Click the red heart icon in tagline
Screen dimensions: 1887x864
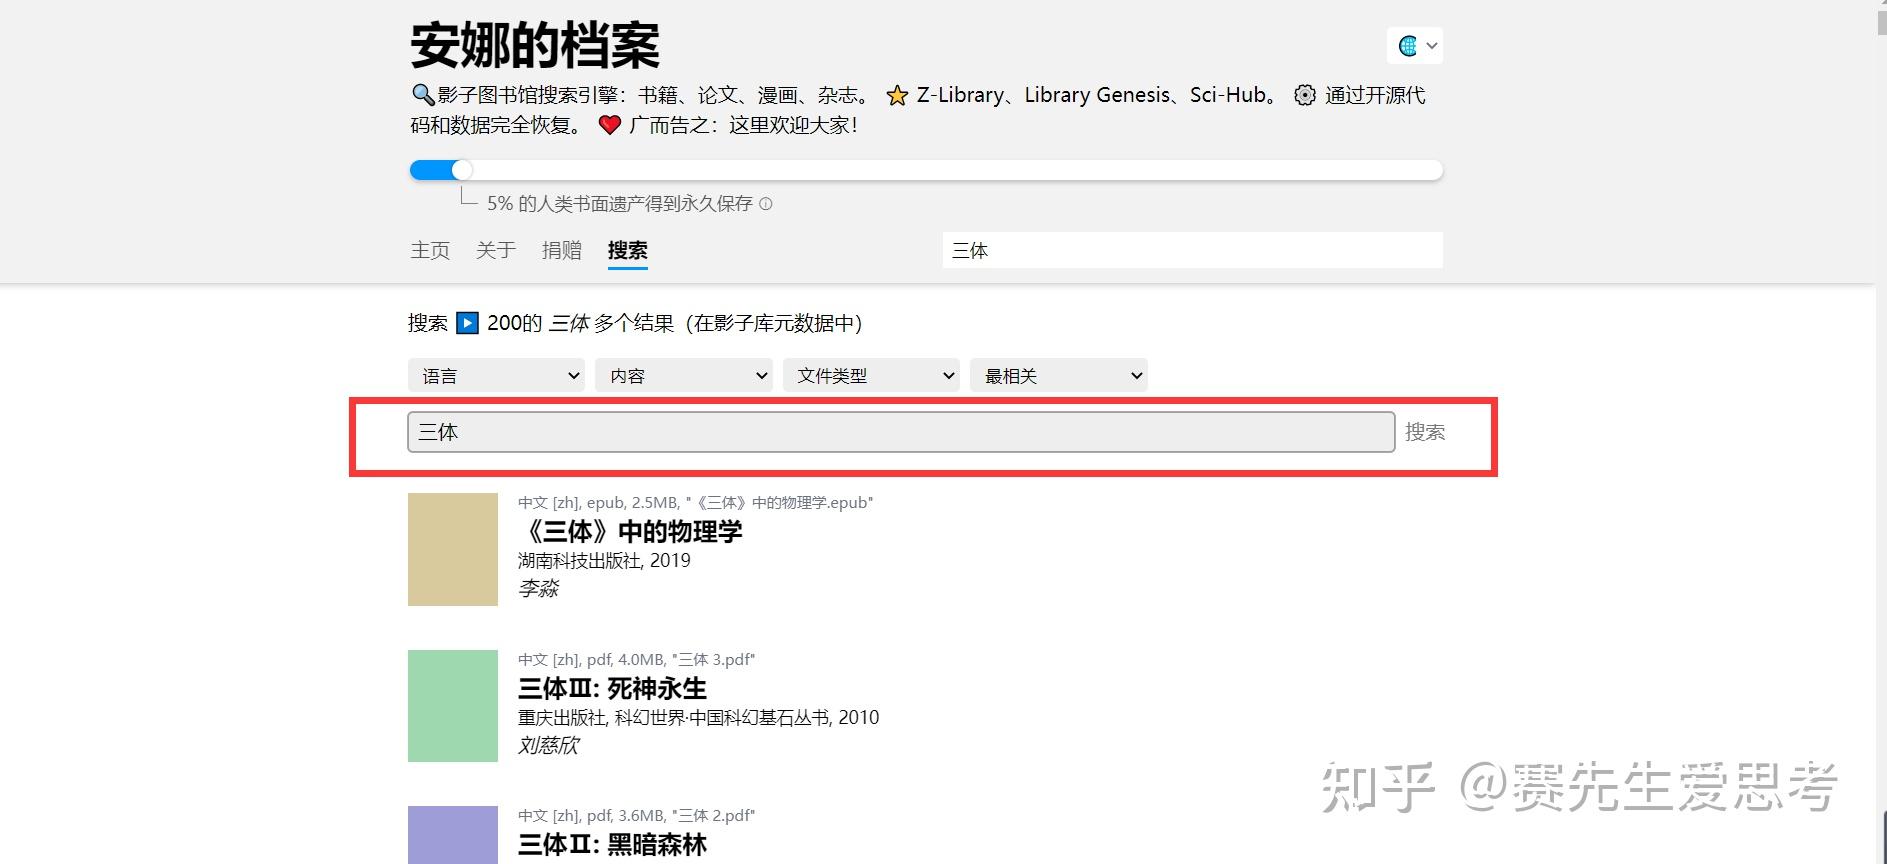(x=610, y=126)
